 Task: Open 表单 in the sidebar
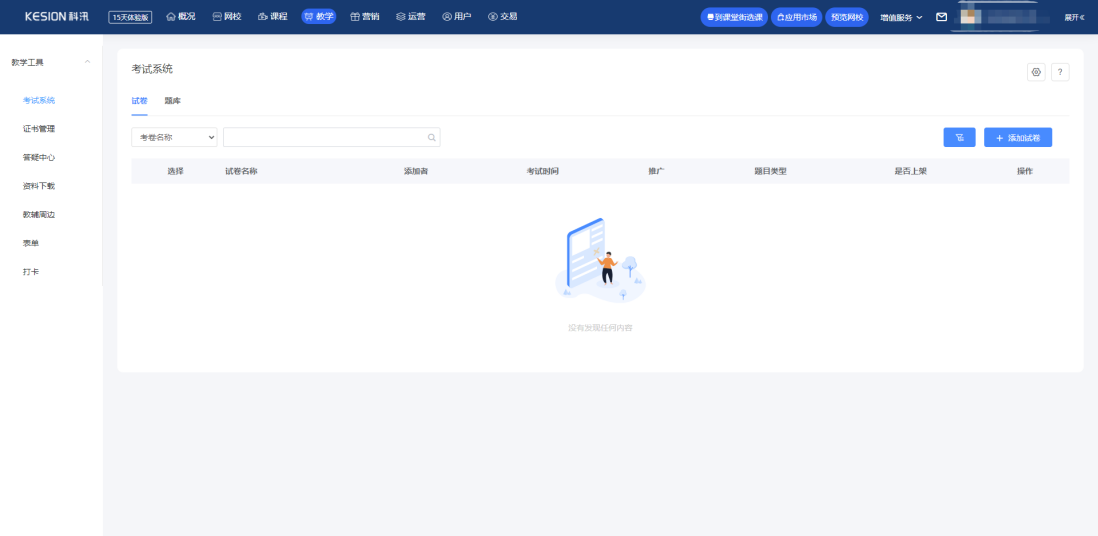pos(31,243)
